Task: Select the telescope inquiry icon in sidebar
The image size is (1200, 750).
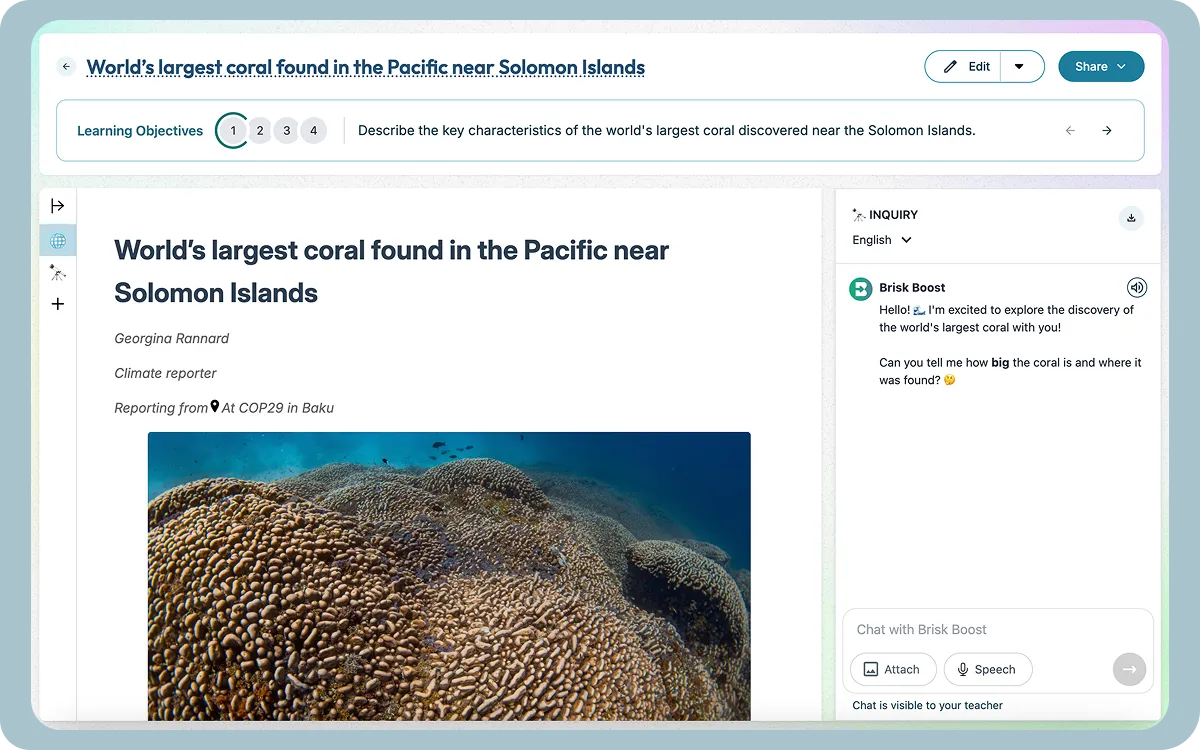Action: click(x=58, y=272)
